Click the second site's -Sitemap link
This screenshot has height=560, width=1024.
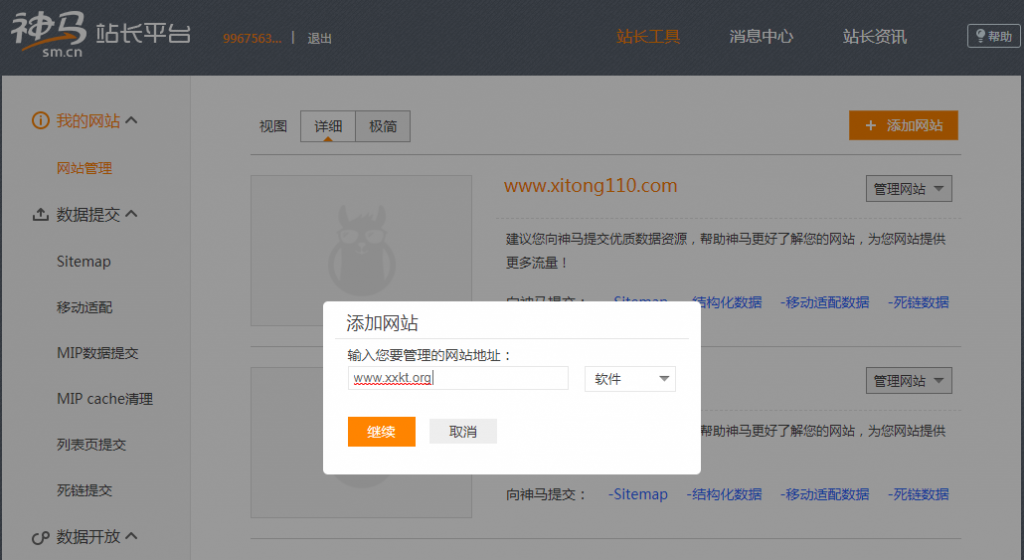(x=638, y=494)
